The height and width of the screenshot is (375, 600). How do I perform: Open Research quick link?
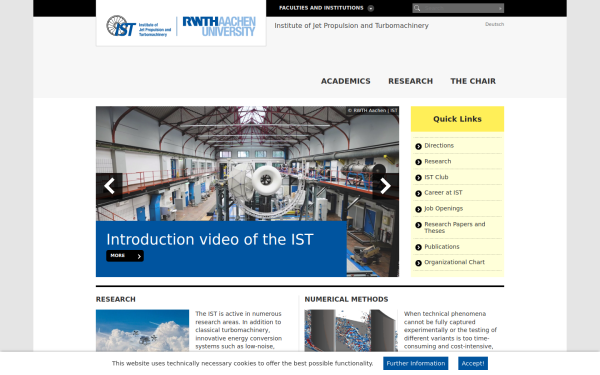[x=438, y=161]
